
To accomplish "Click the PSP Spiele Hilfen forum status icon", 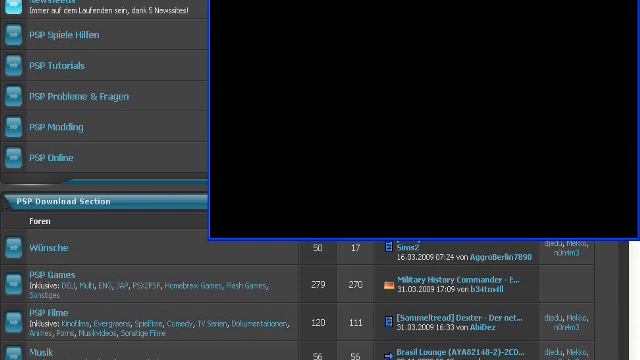I will (x=13, y=35).
